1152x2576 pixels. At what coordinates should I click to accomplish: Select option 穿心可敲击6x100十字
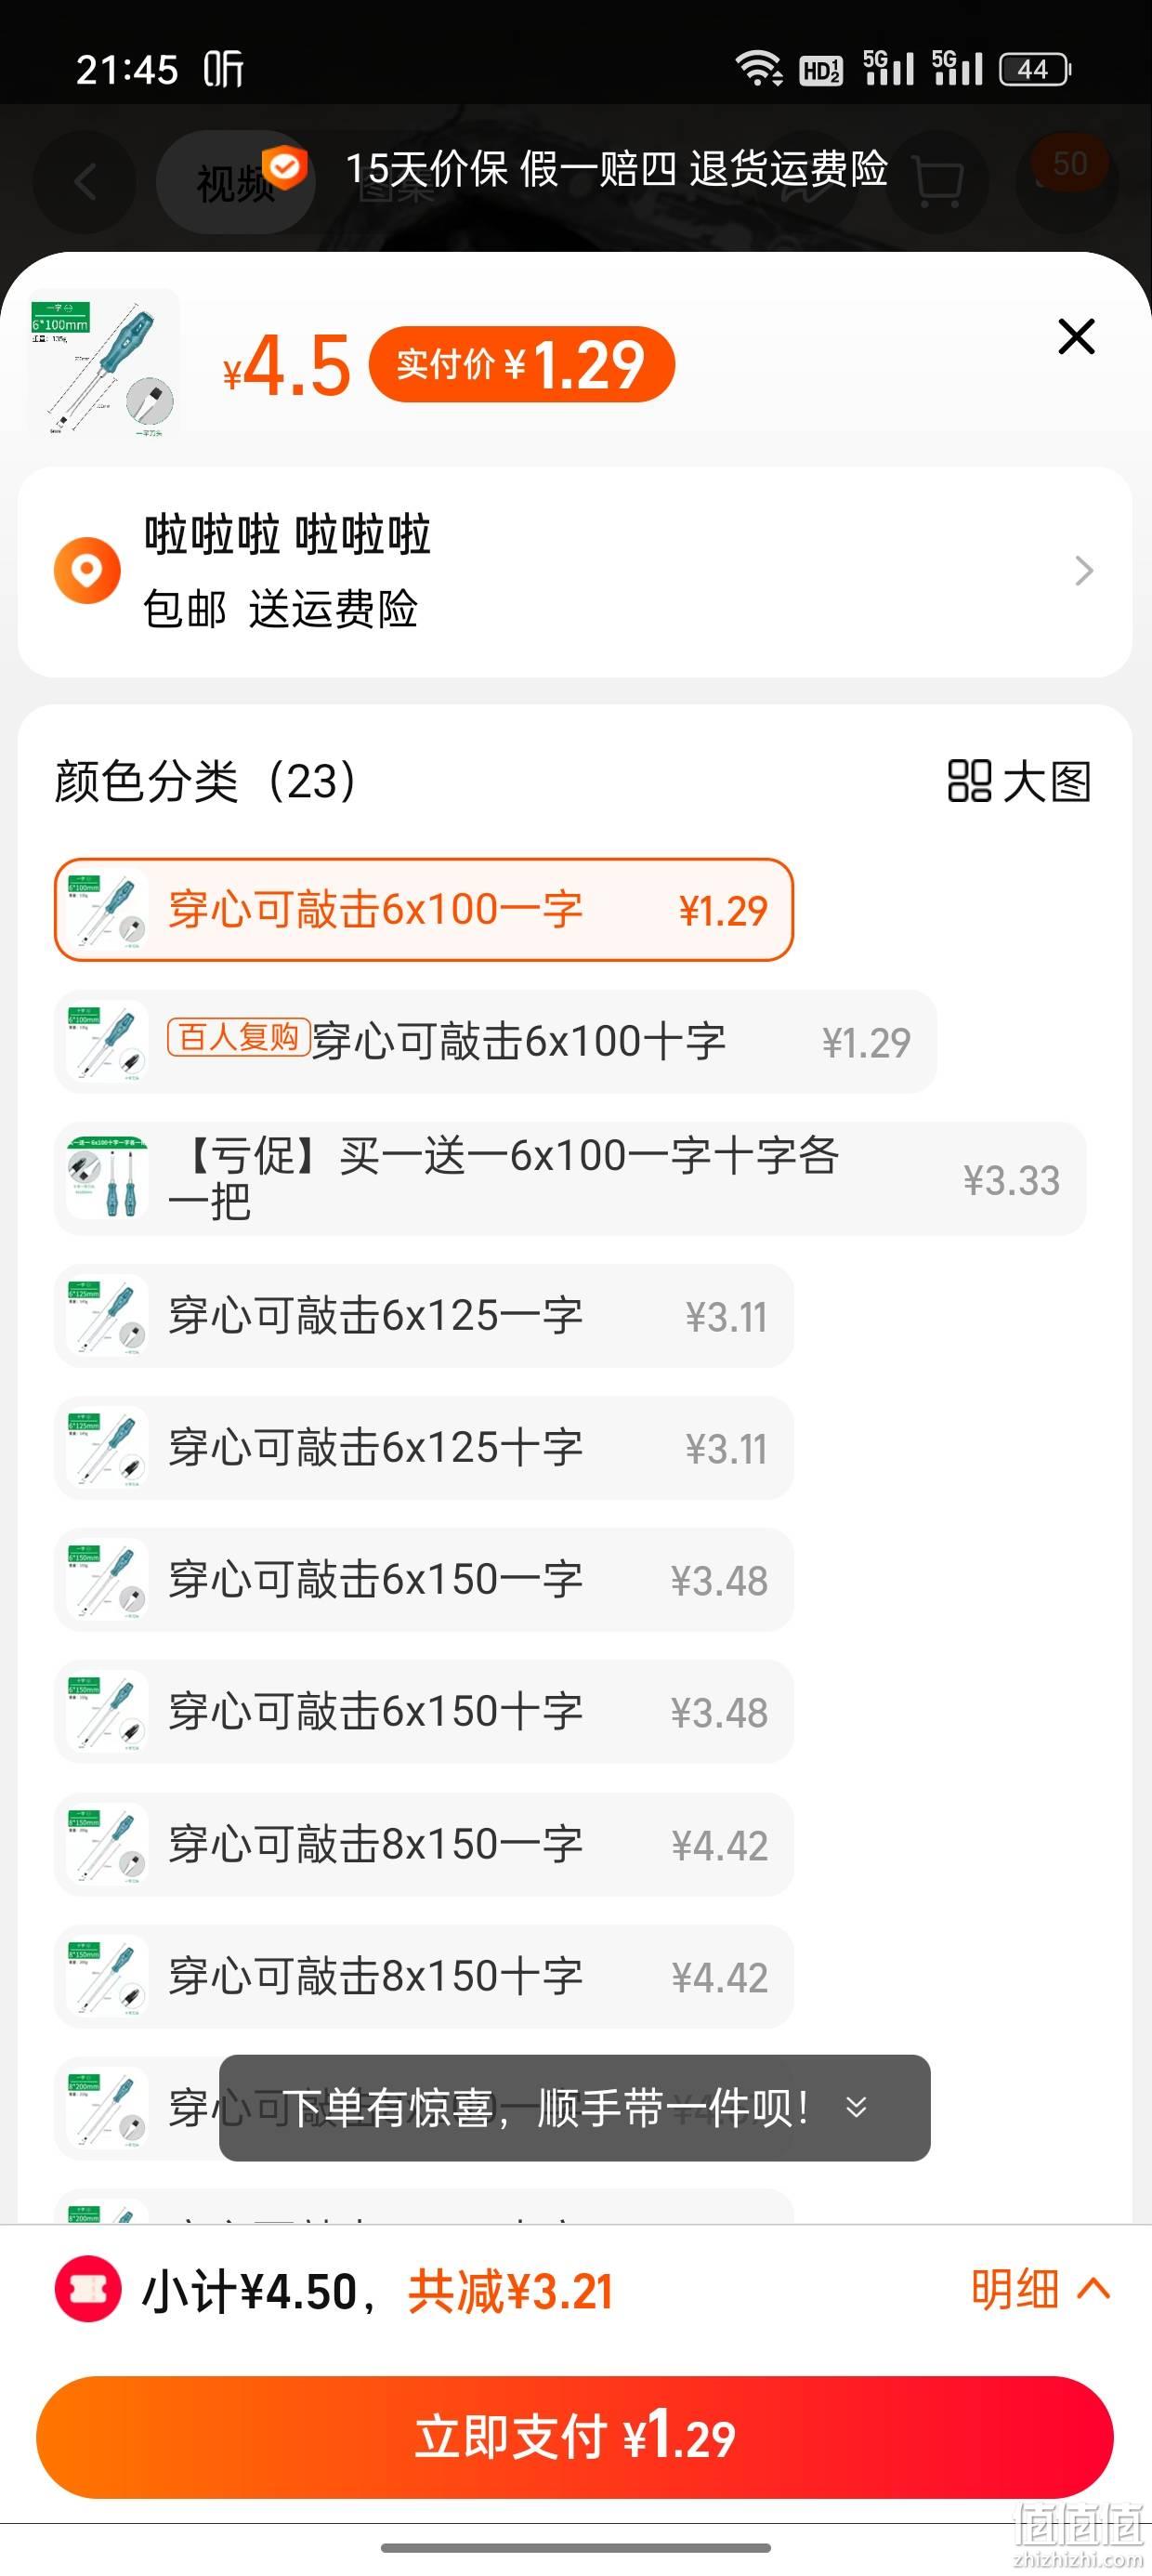click(x=496, y=1042)
